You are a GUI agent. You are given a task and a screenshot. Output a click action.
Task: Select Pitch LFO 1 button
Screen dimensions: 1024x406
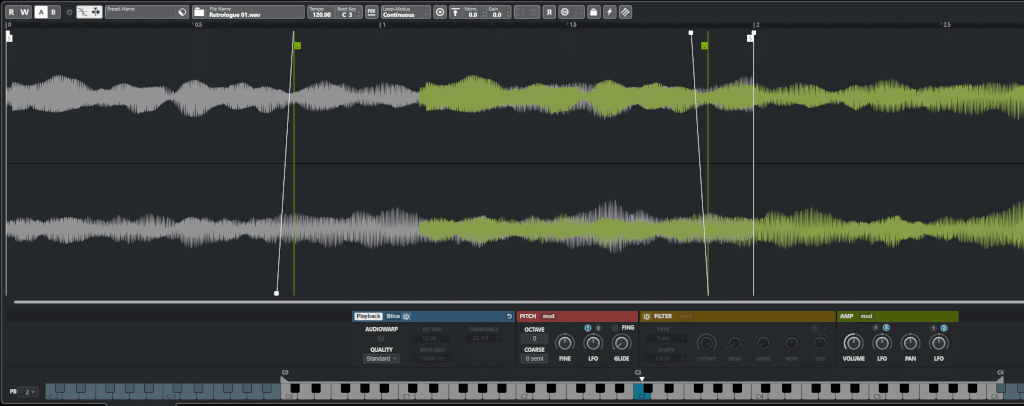tap(588, 328)
